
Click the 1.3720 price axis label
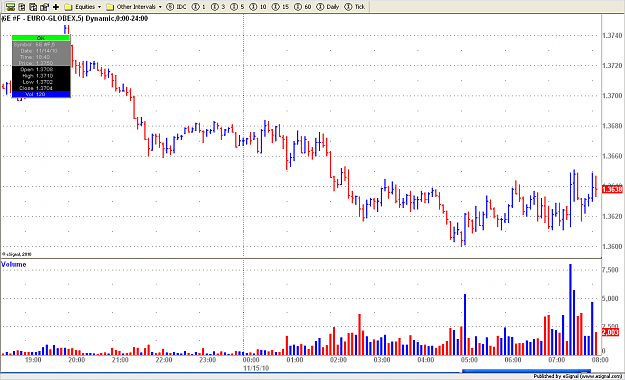point(612,65)
